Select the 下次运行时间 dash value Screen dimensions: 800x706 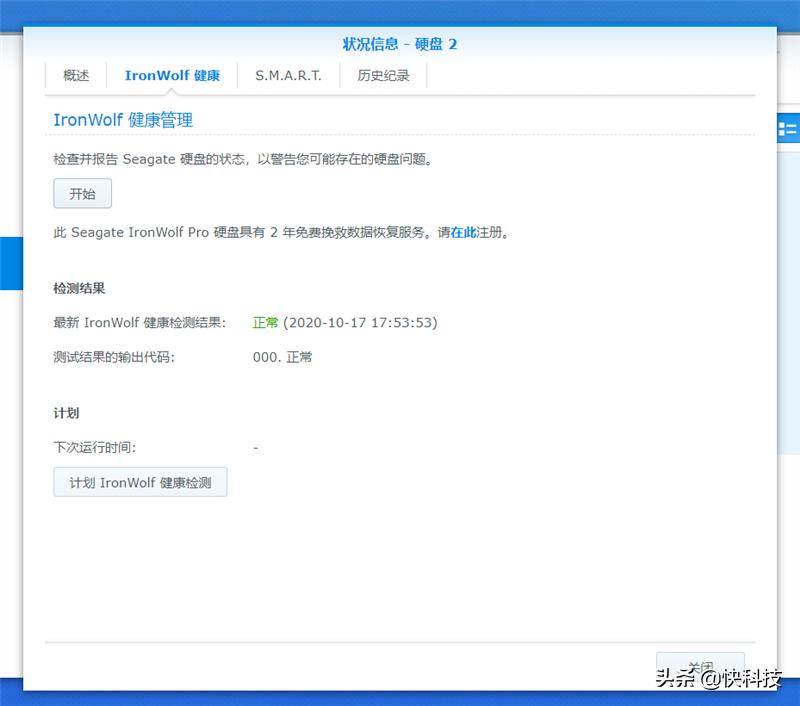(255, 447)
